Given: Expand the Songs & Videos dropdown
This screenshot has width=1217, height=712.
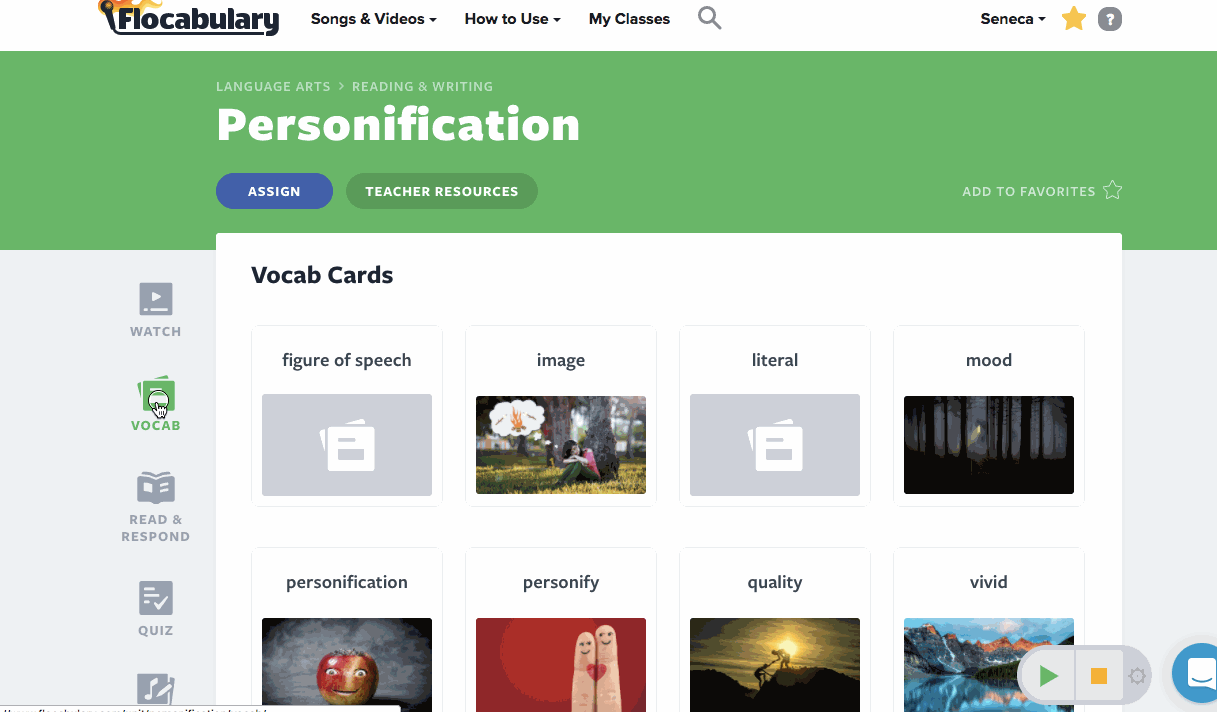Looking at the screenshot, I should (373, 19).
